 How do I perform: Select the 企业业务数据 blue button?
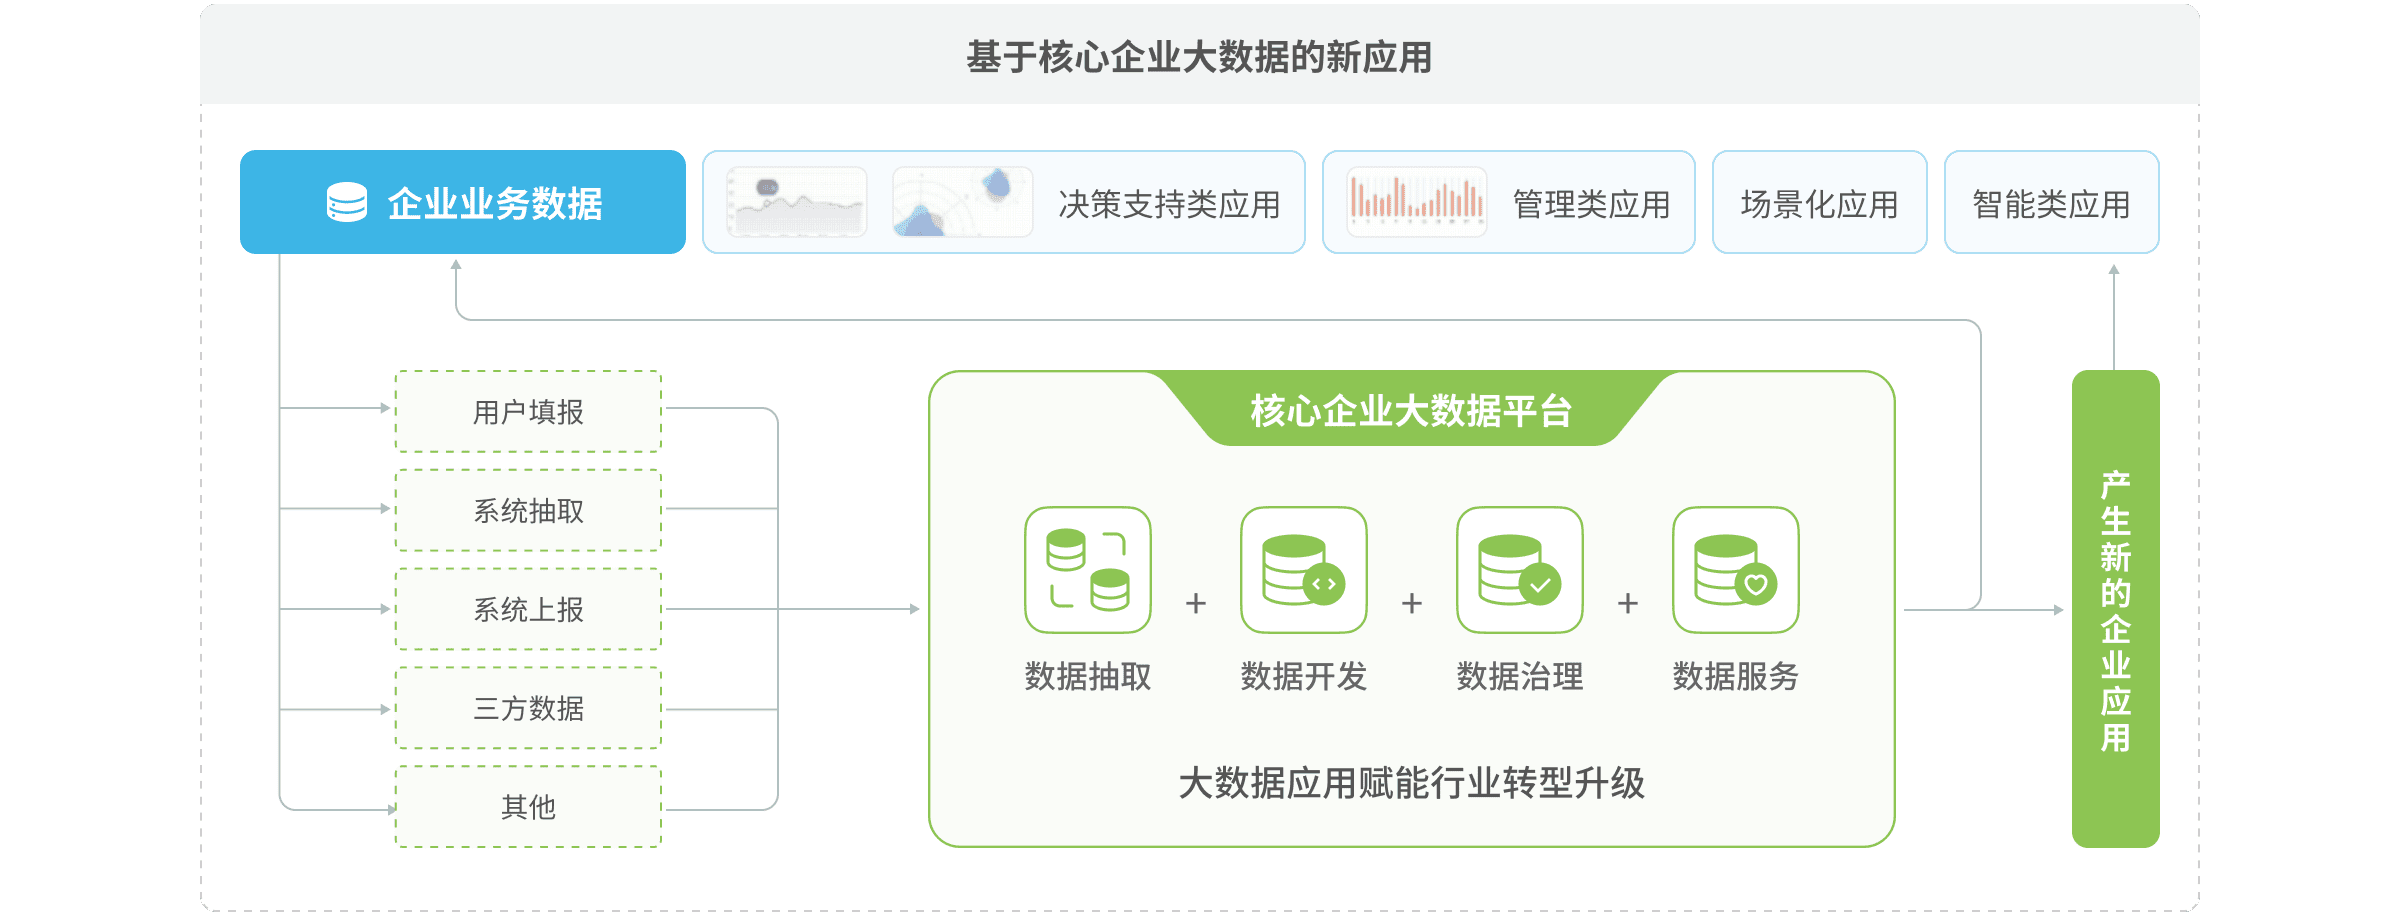coord(463,202)
